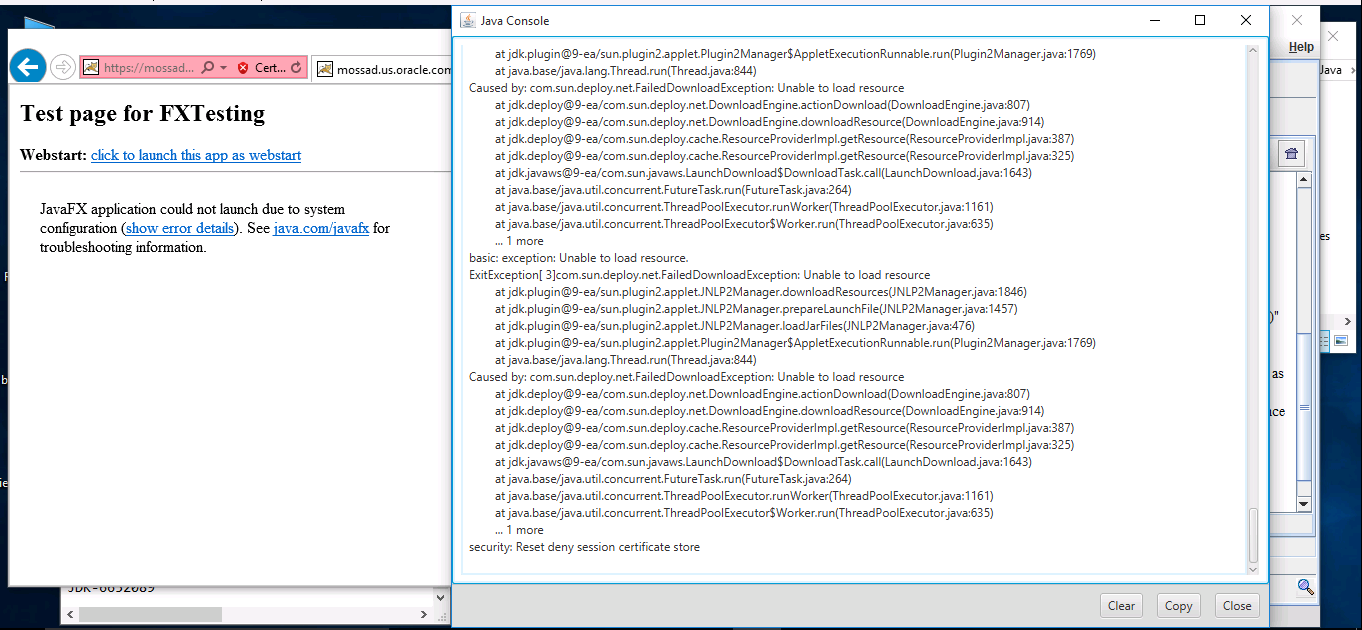Image resolution: width=1362 pixels, height=630 pixels.
Task: Click the 'click to launch this app as webstart' link
Action: (196, 155)
